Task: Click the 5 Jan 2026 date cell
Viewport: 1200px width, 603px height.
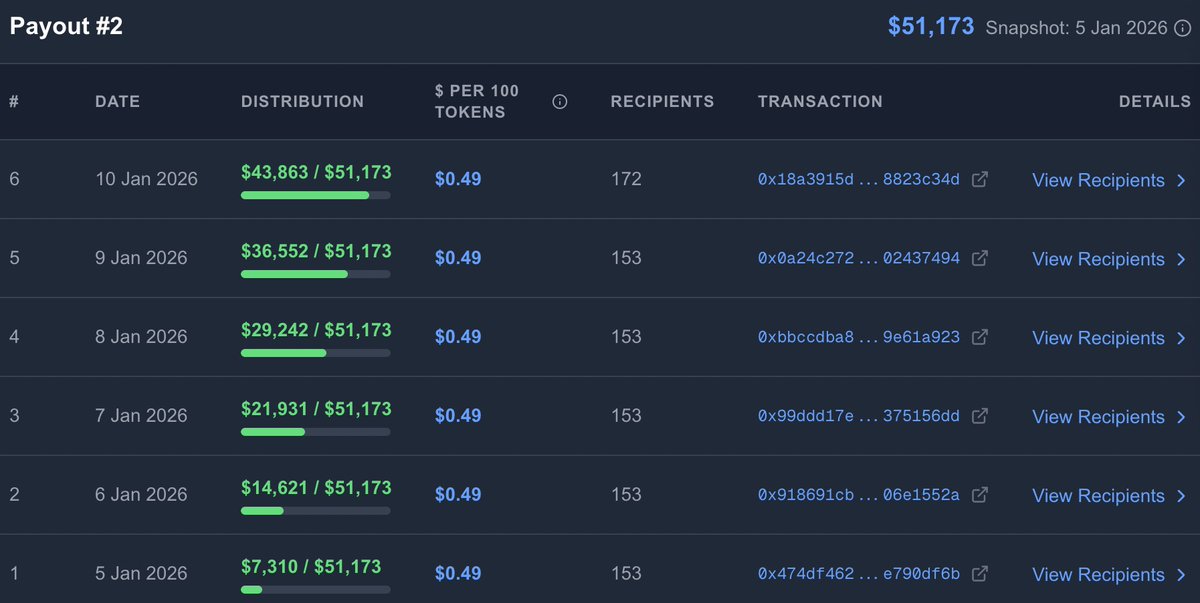Action: (x=141, y=574)
